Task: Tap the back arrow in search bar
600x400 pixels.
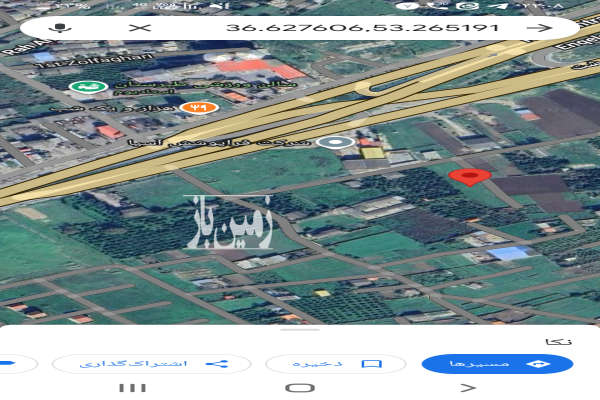Action: (x=537, y=27)
